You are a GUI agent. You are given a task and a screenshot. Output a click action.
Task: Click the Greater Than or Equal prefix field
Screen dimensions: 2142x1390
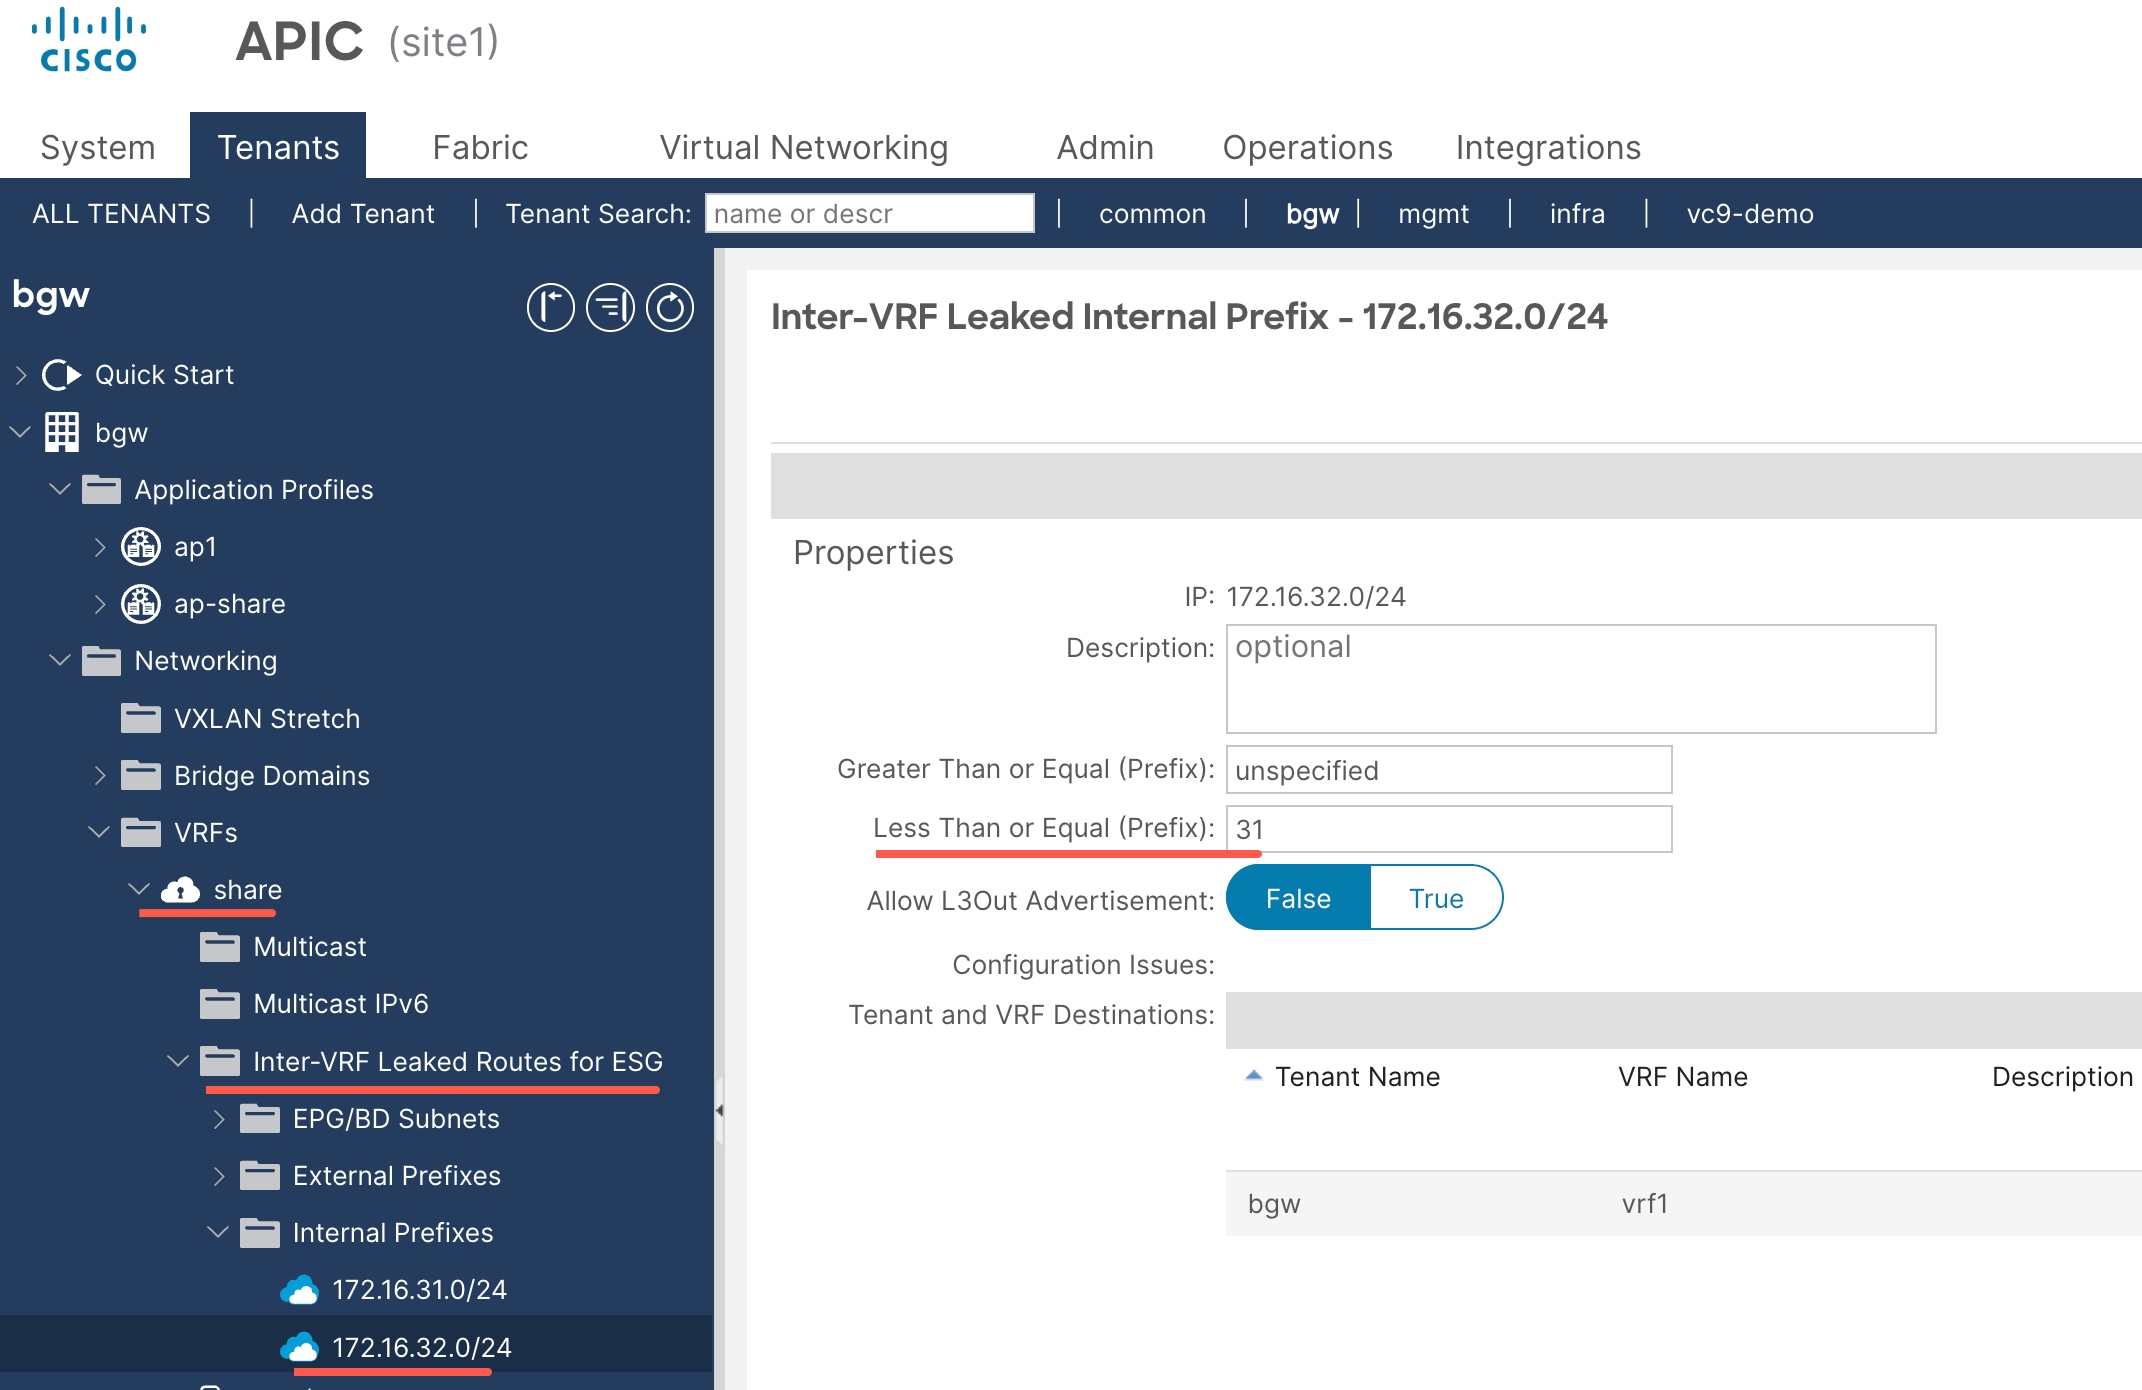pyautogui.click(x=1449, y=770)
